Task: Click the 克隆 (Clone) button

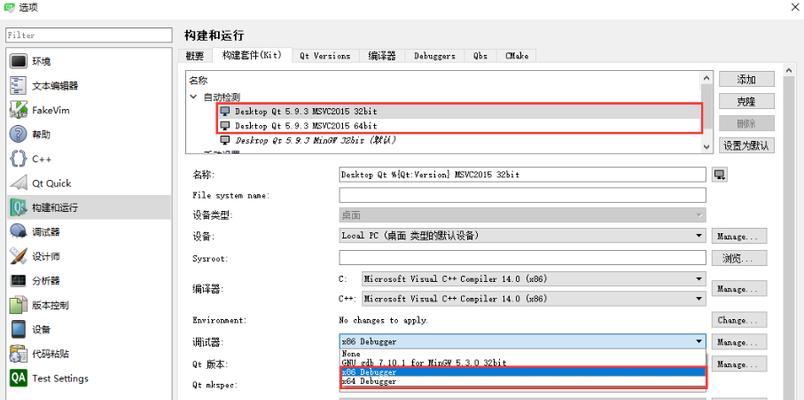Action: coord(747,102)
